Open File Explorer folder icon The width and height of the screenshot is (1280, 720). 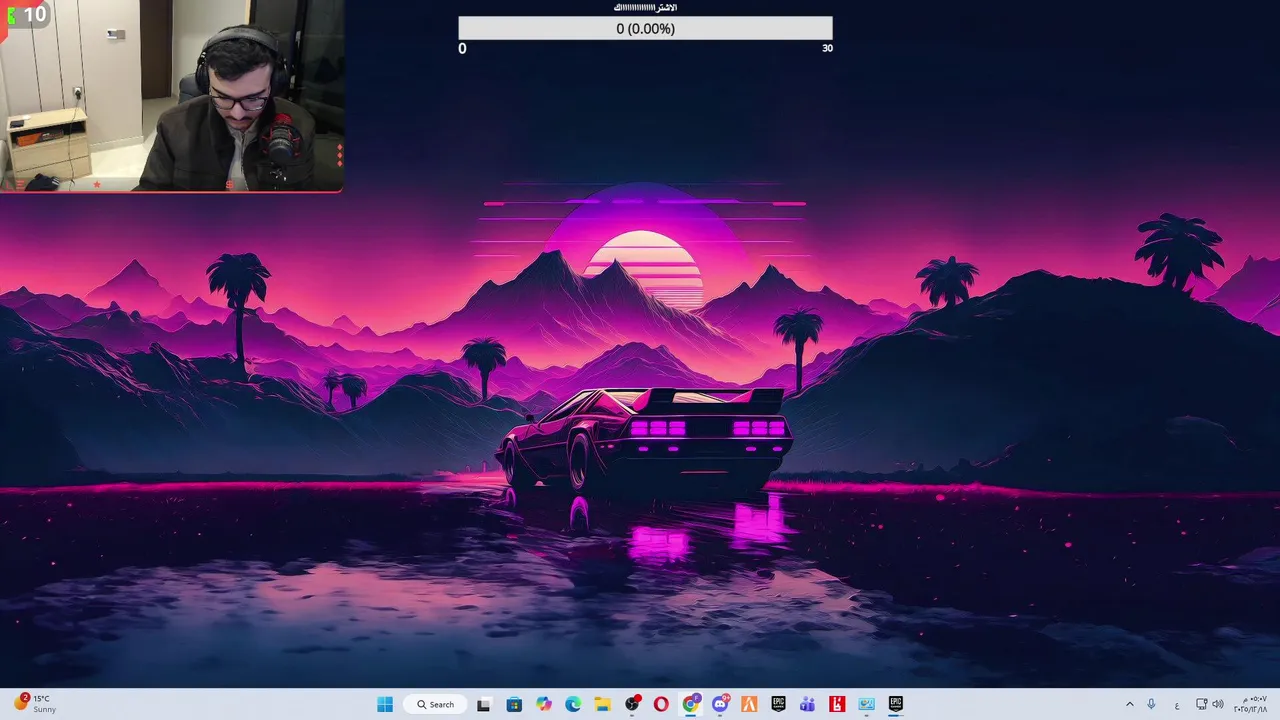click(602, 704)
